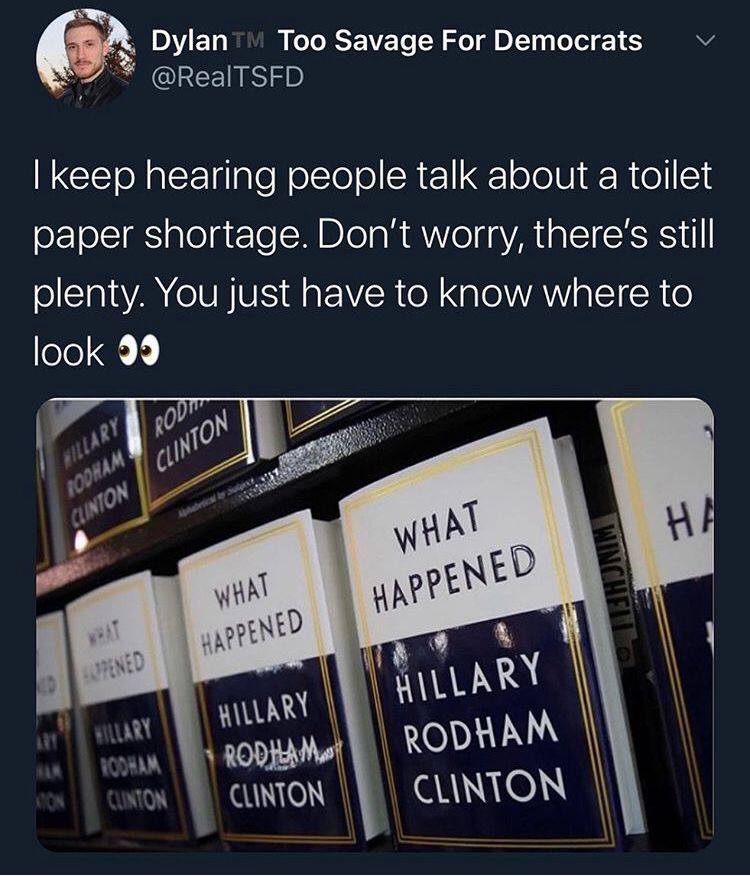Click the "Too Savage For Democrats" name

(460, 41)
